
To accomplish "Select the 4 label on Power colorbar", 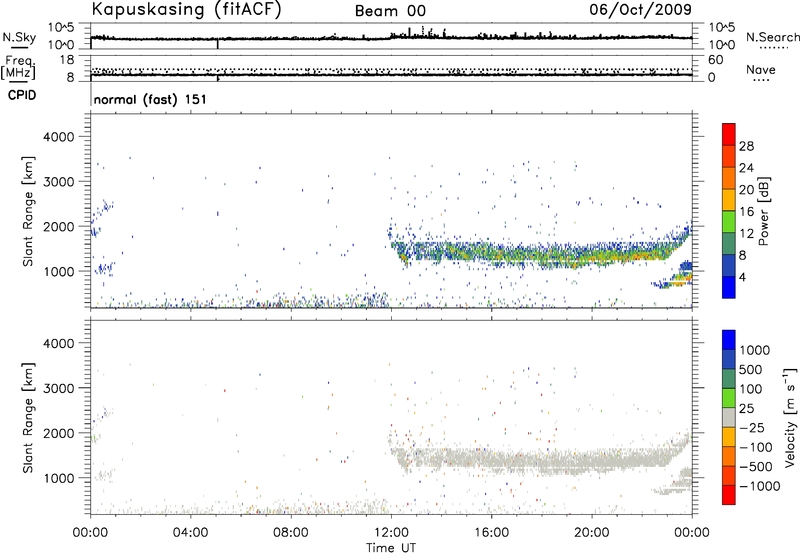I will tap(742, 278).
